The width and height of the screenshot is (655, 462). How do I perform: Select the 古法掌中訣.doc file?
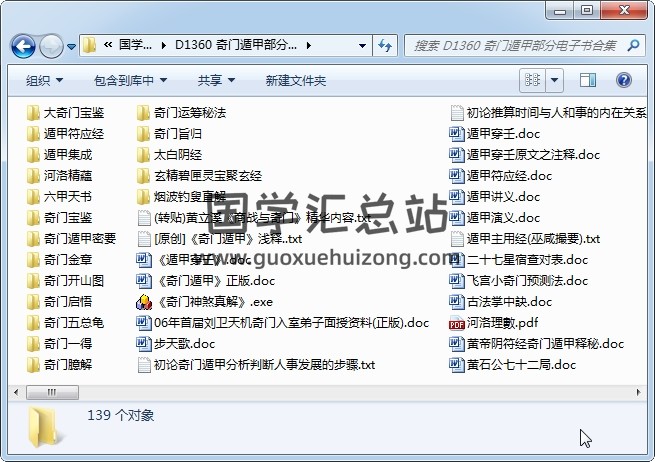pyautogui.click(x=501, y=302)
